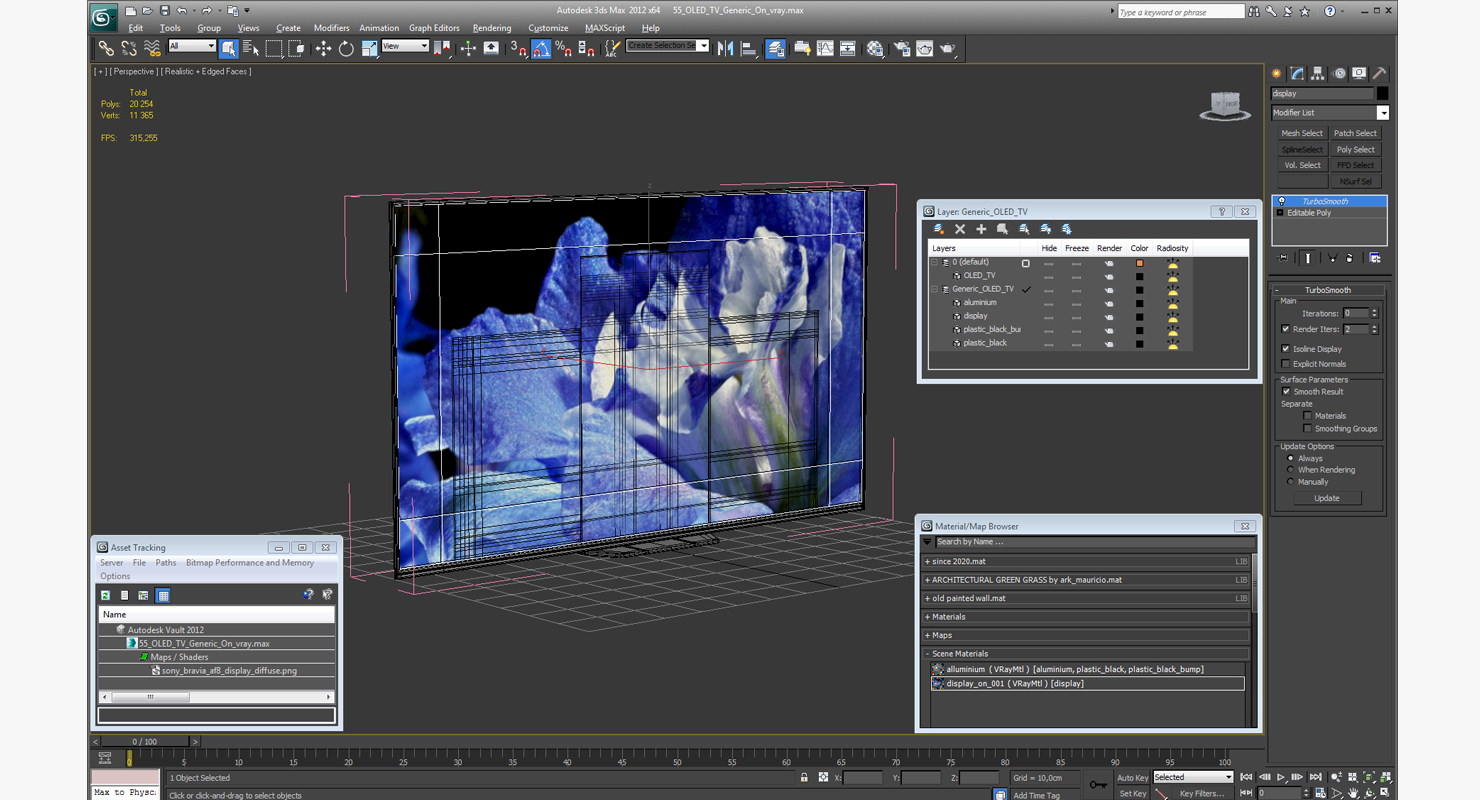This screenshot has width=1480, height=800.
Task: Open Bitmap Performance and Memory menu
Action: pos(250,563)
